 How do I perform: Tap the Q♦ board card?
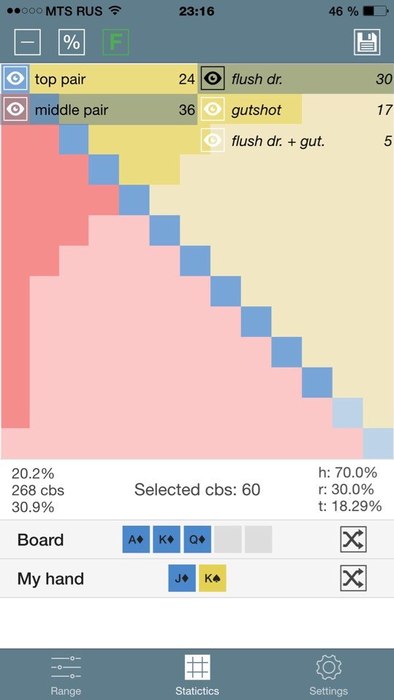point(197,539)
